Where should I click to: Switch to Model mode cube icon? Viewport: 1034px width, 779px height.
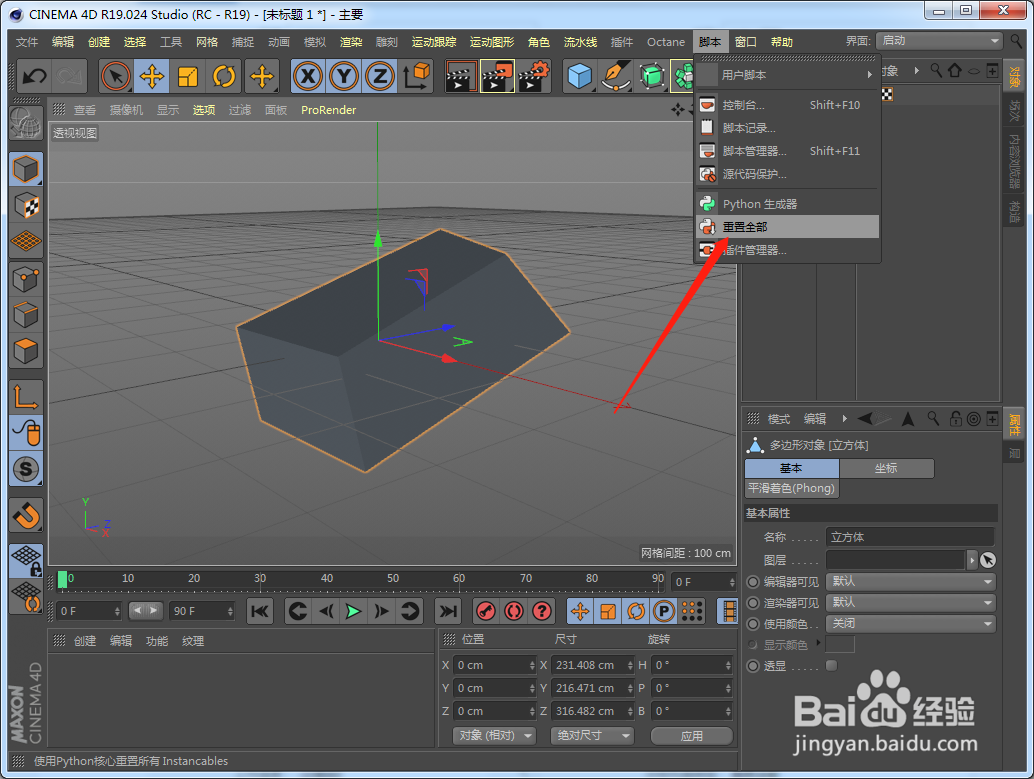click(26, 170)
